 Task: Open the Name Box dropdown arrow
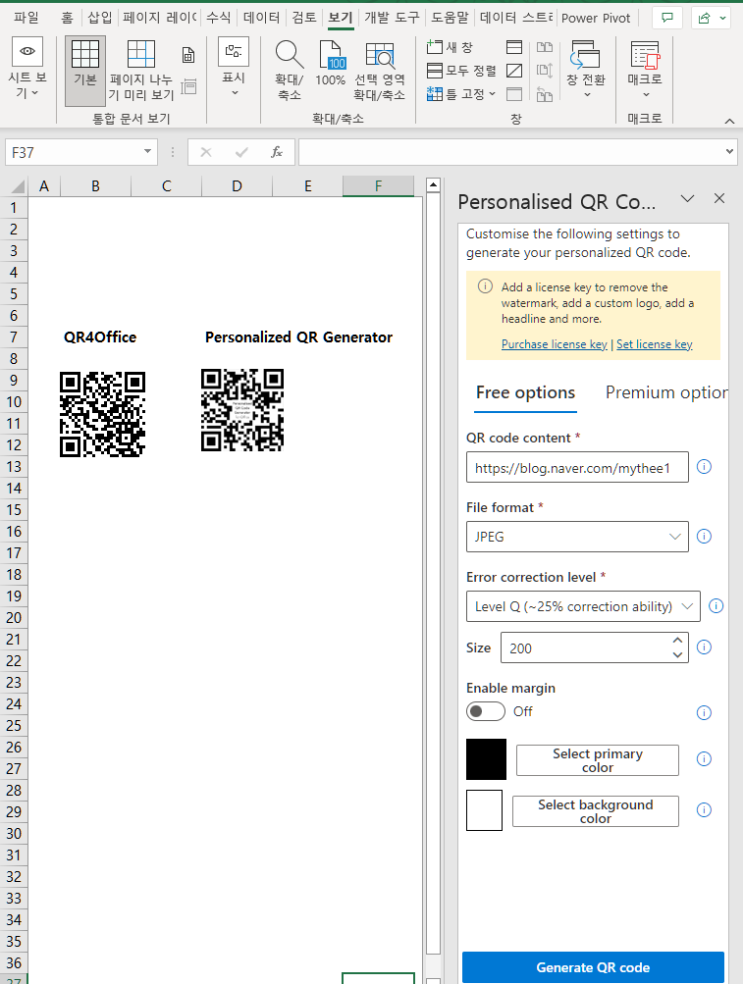(147, 151)
